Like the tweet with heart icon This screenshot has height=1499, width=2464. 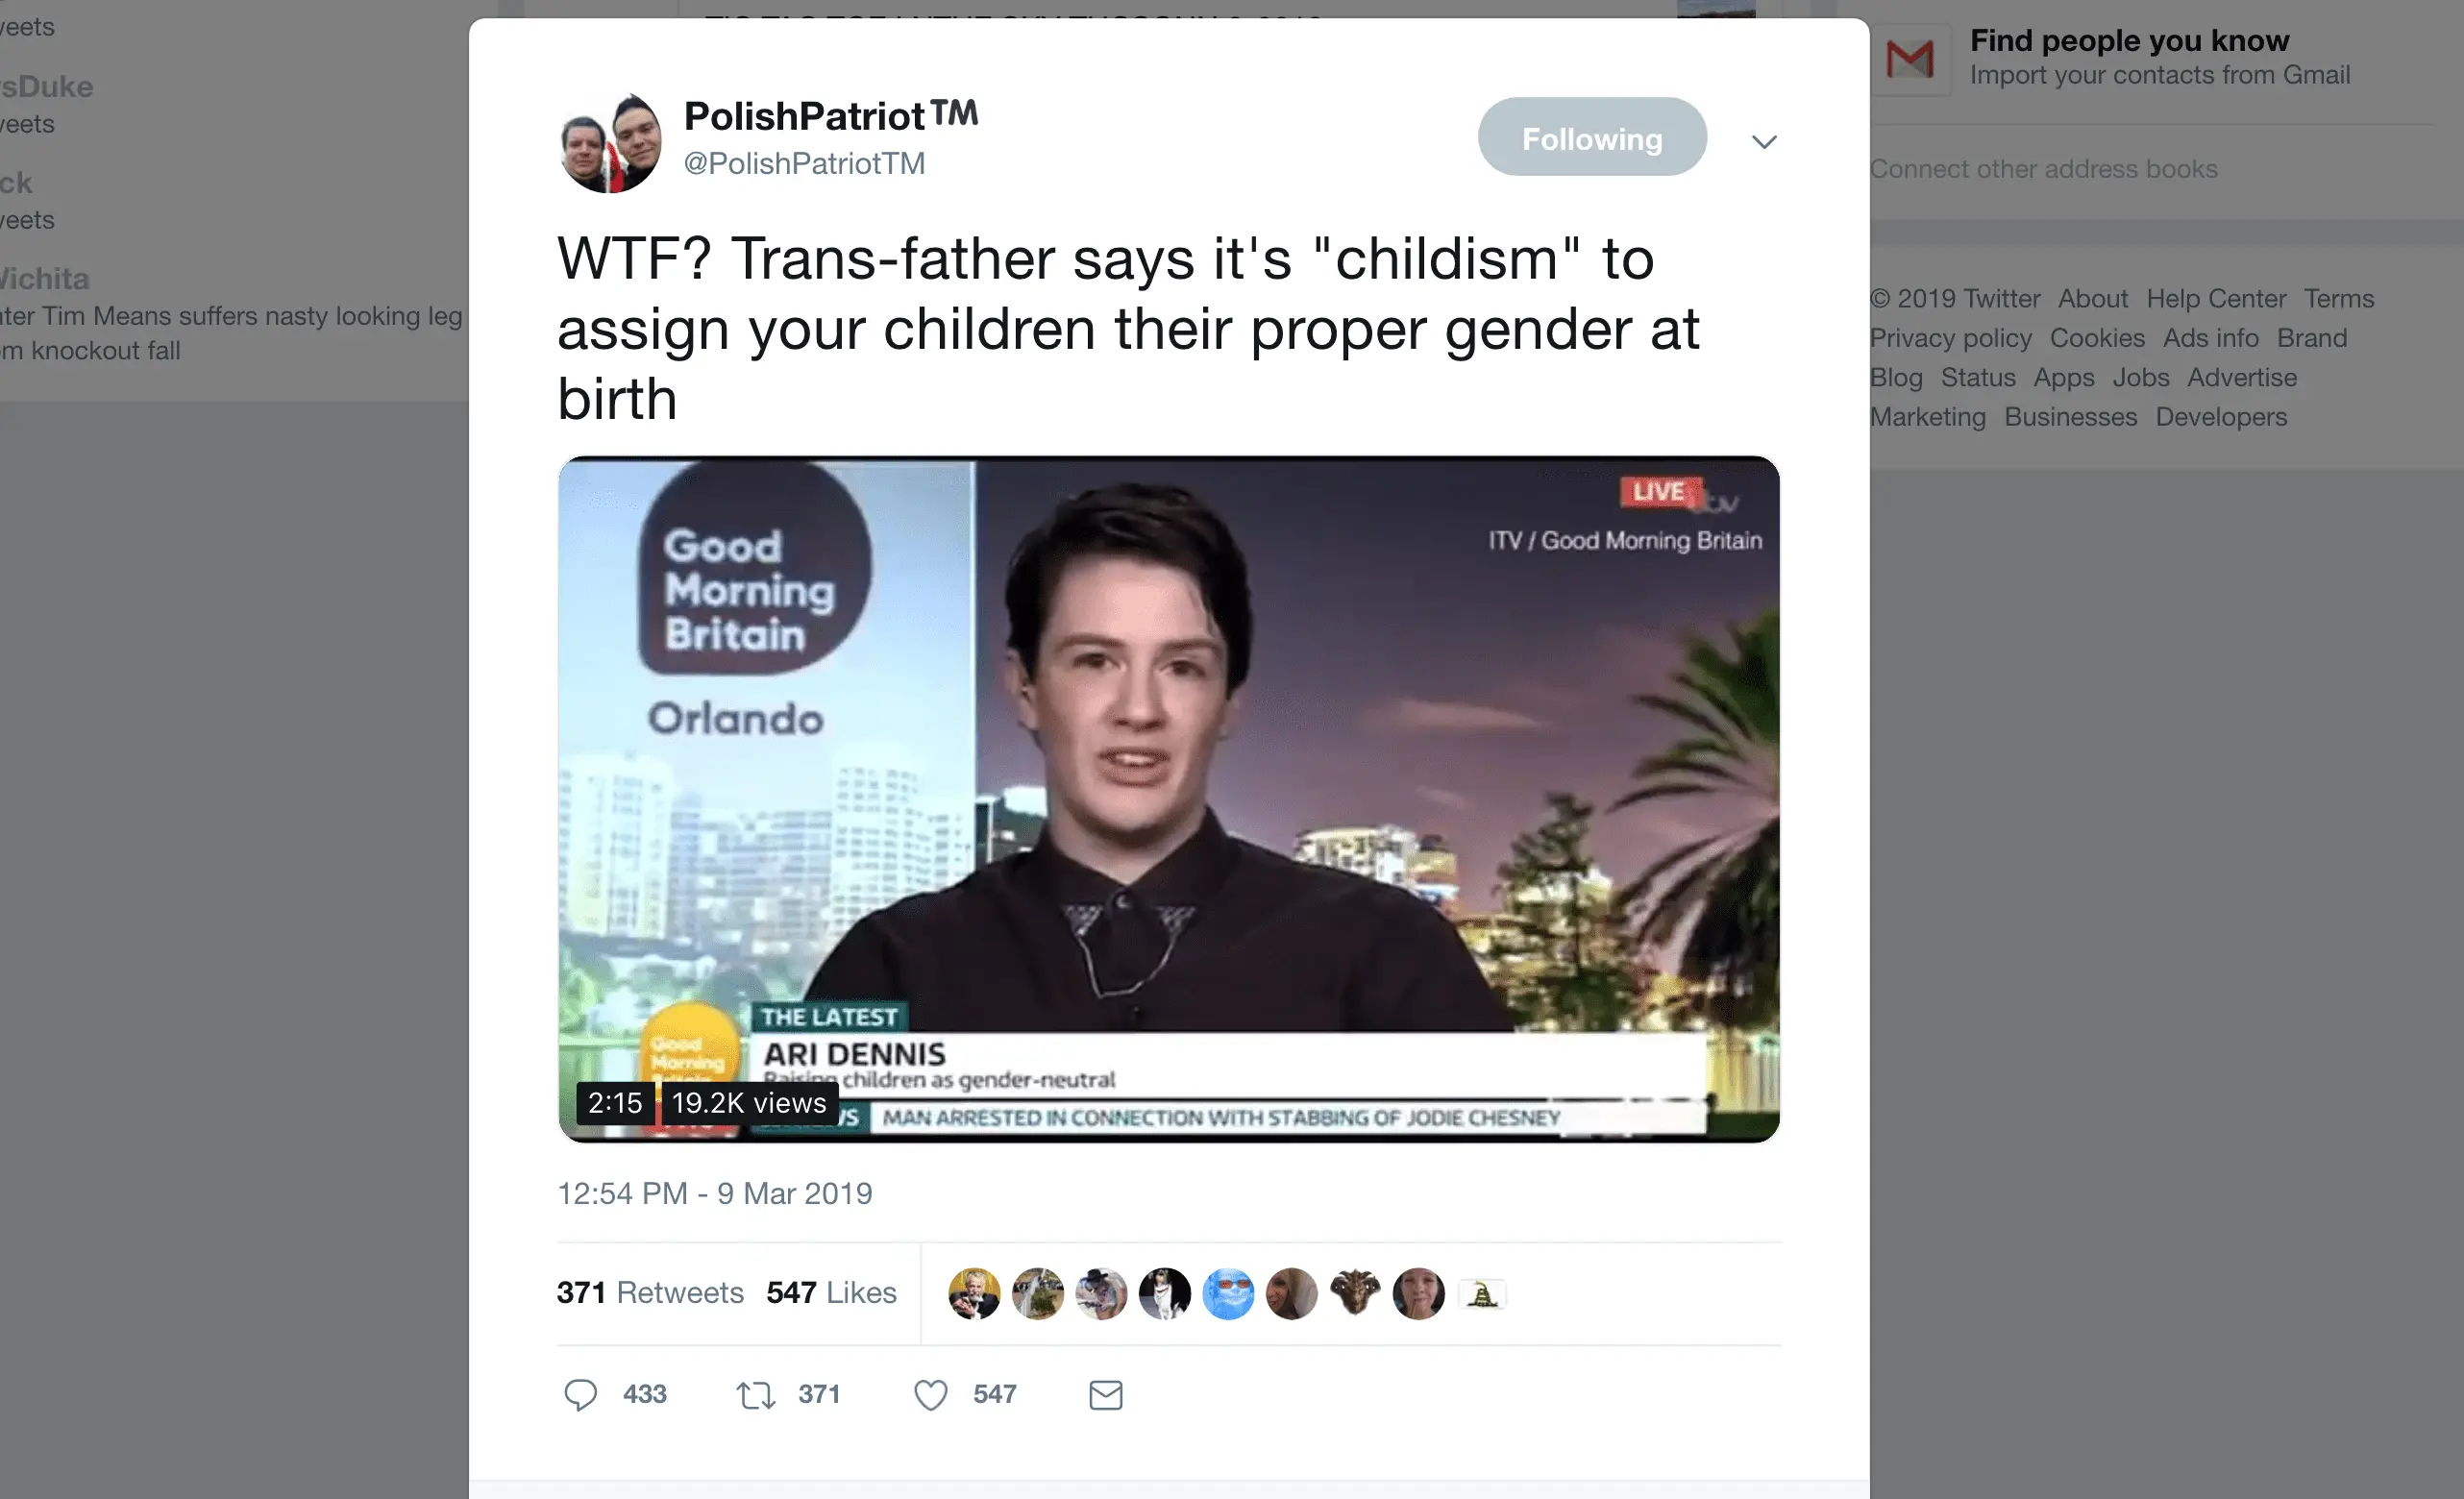click(930, 1394)
